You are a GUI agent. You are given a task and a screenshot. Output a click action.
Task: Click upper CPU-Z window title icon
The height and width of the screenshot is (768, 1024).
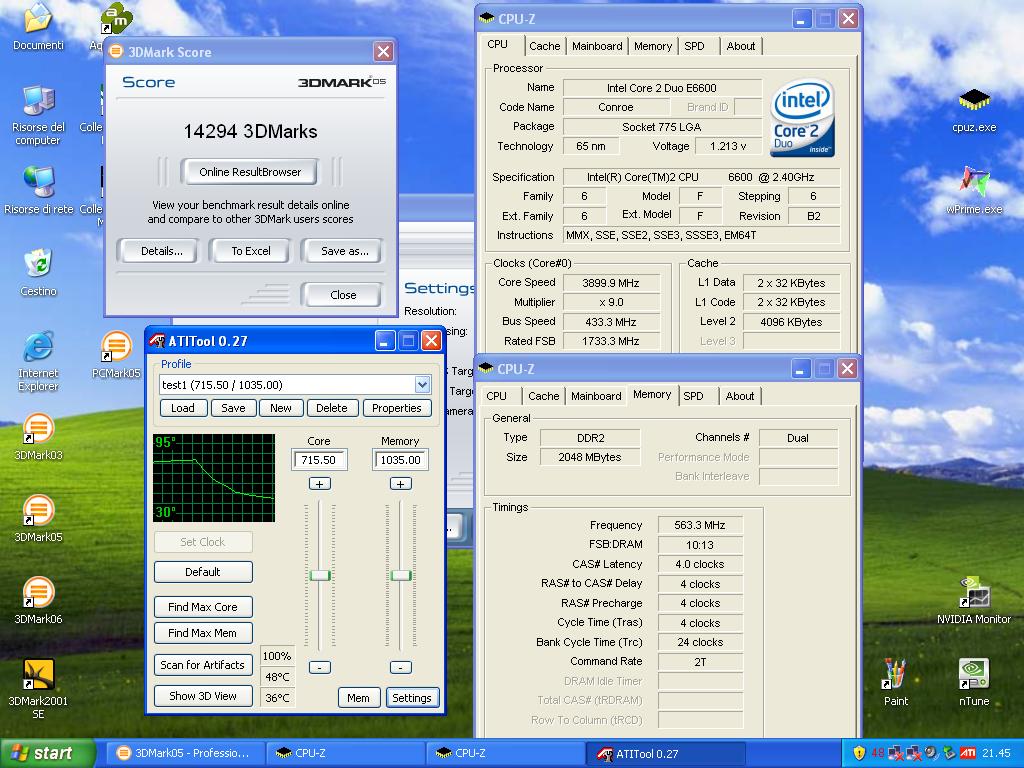pyautogui.click(x=487, y=18)
